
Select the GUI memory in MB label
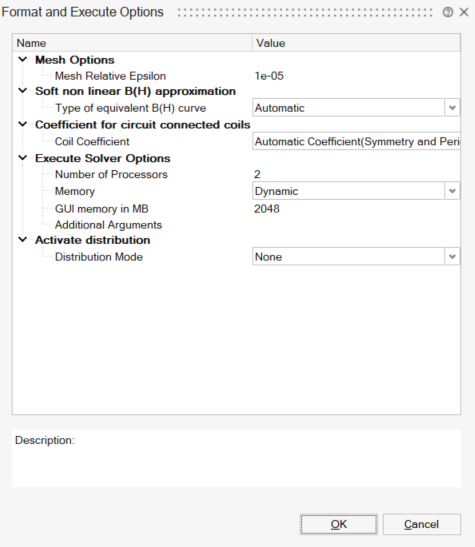[101, 209]
